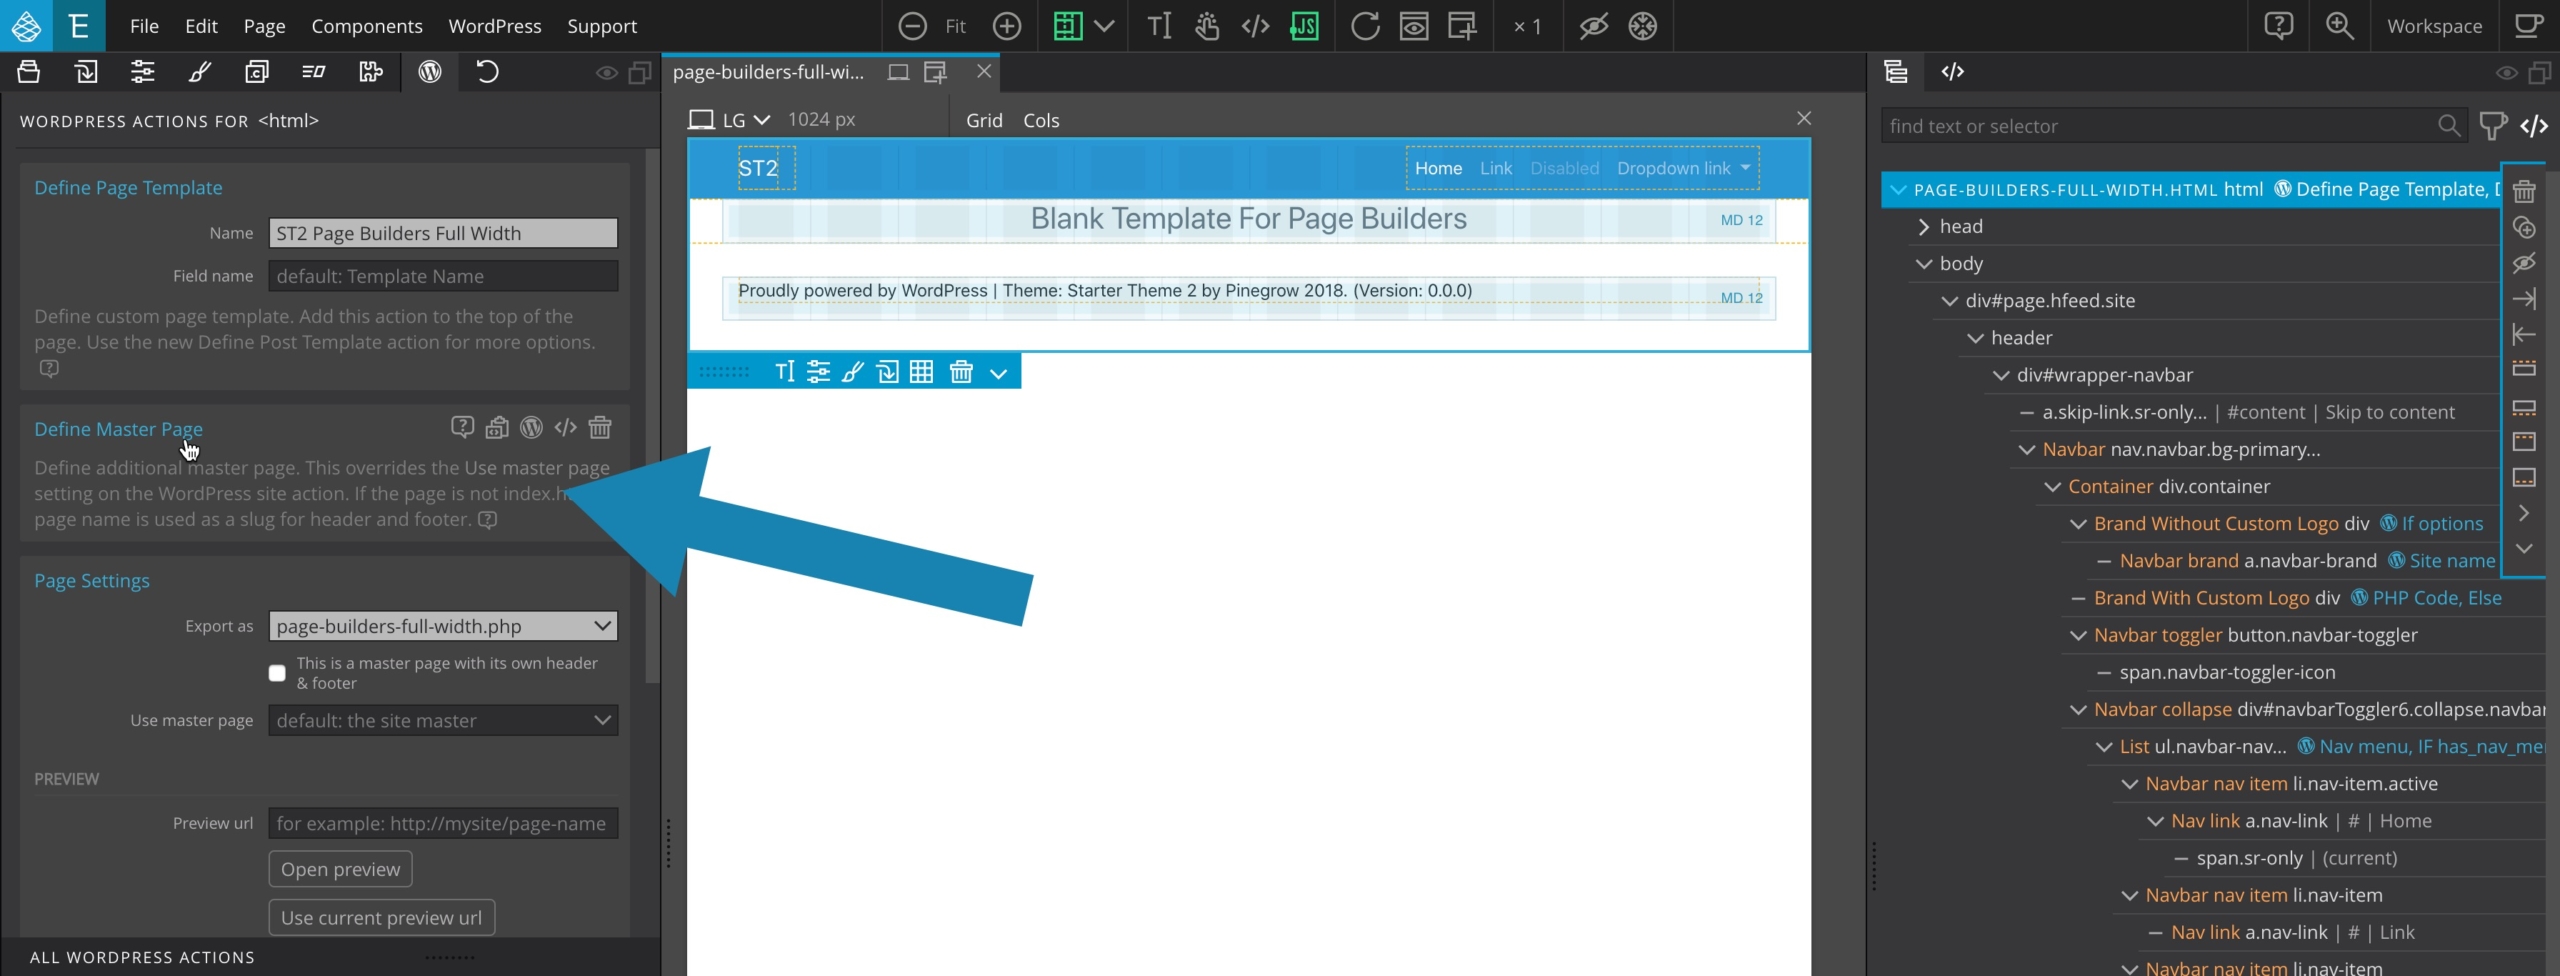Click the Grid option in page view bar
This screenshot has height=976, width=2560.
coord(984,120)
